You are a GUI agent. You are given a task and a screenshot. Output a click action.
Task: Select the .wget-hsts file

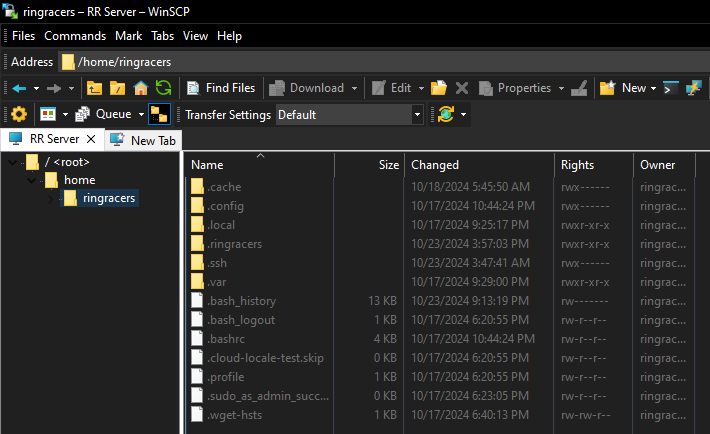(x=235, y=415)
